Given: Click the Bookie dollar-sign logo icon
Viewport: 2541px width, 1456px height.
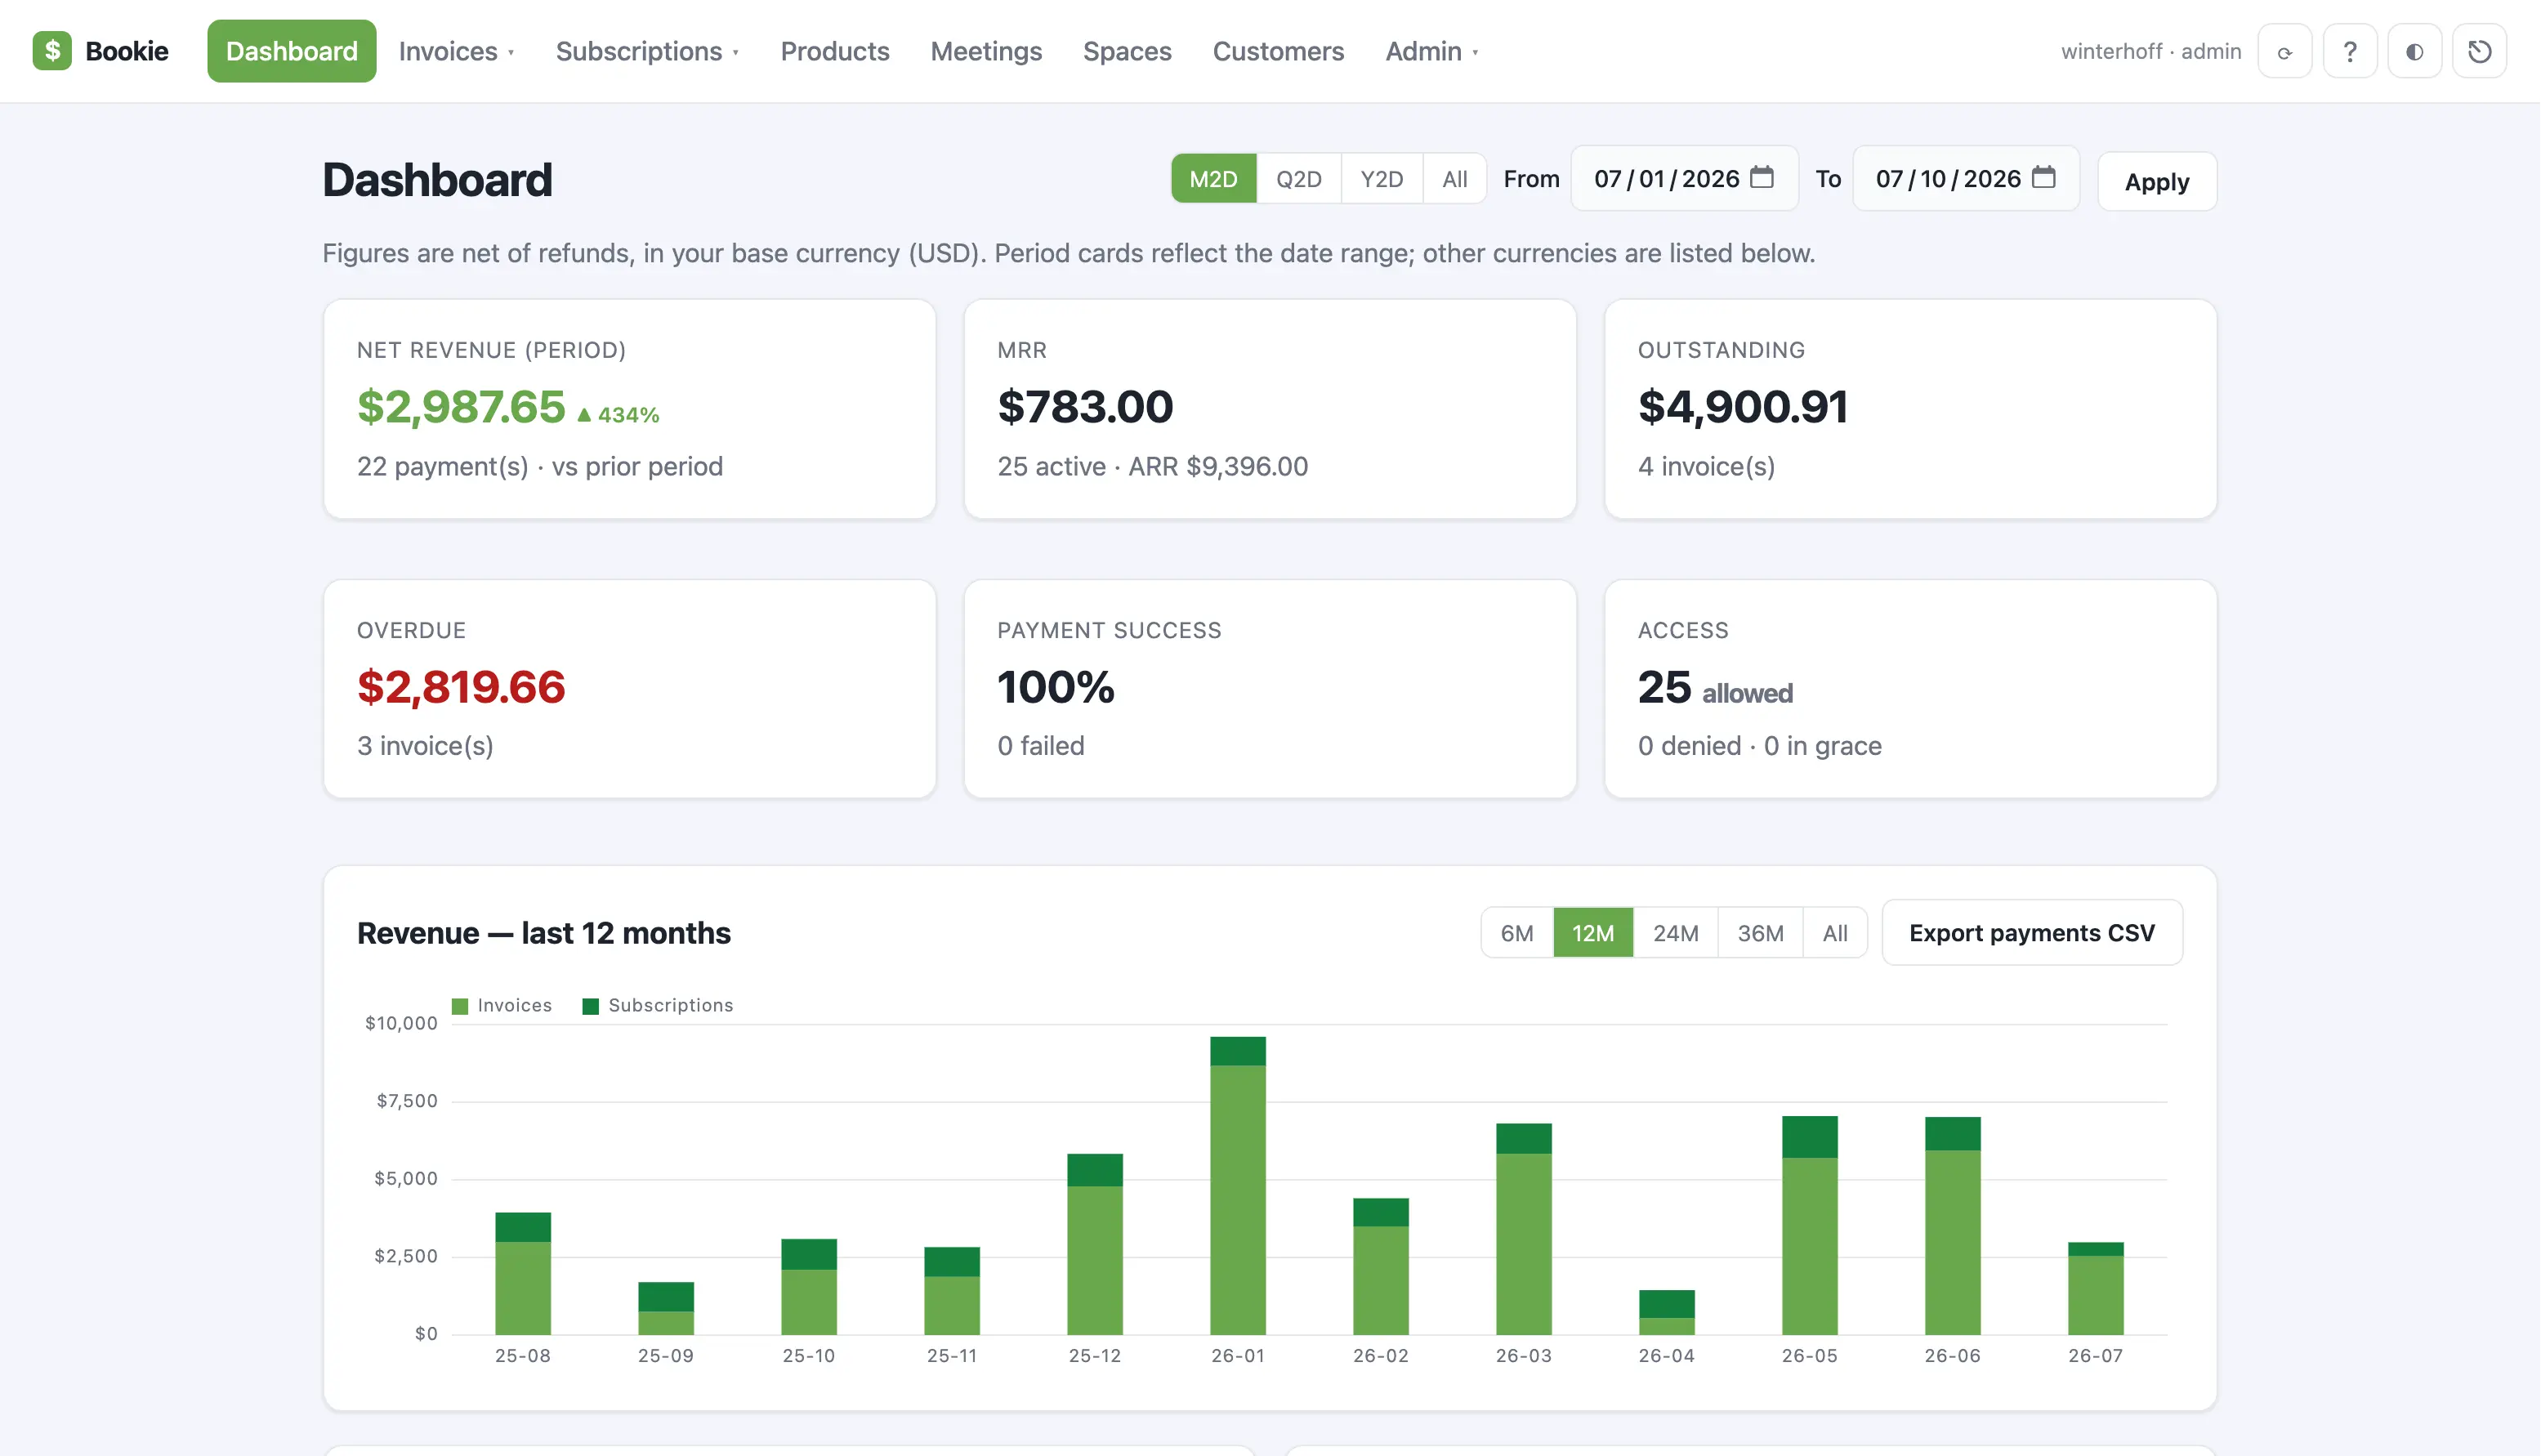Looking at the screenshot, I should pyautogui.click(x=52, y=51).
